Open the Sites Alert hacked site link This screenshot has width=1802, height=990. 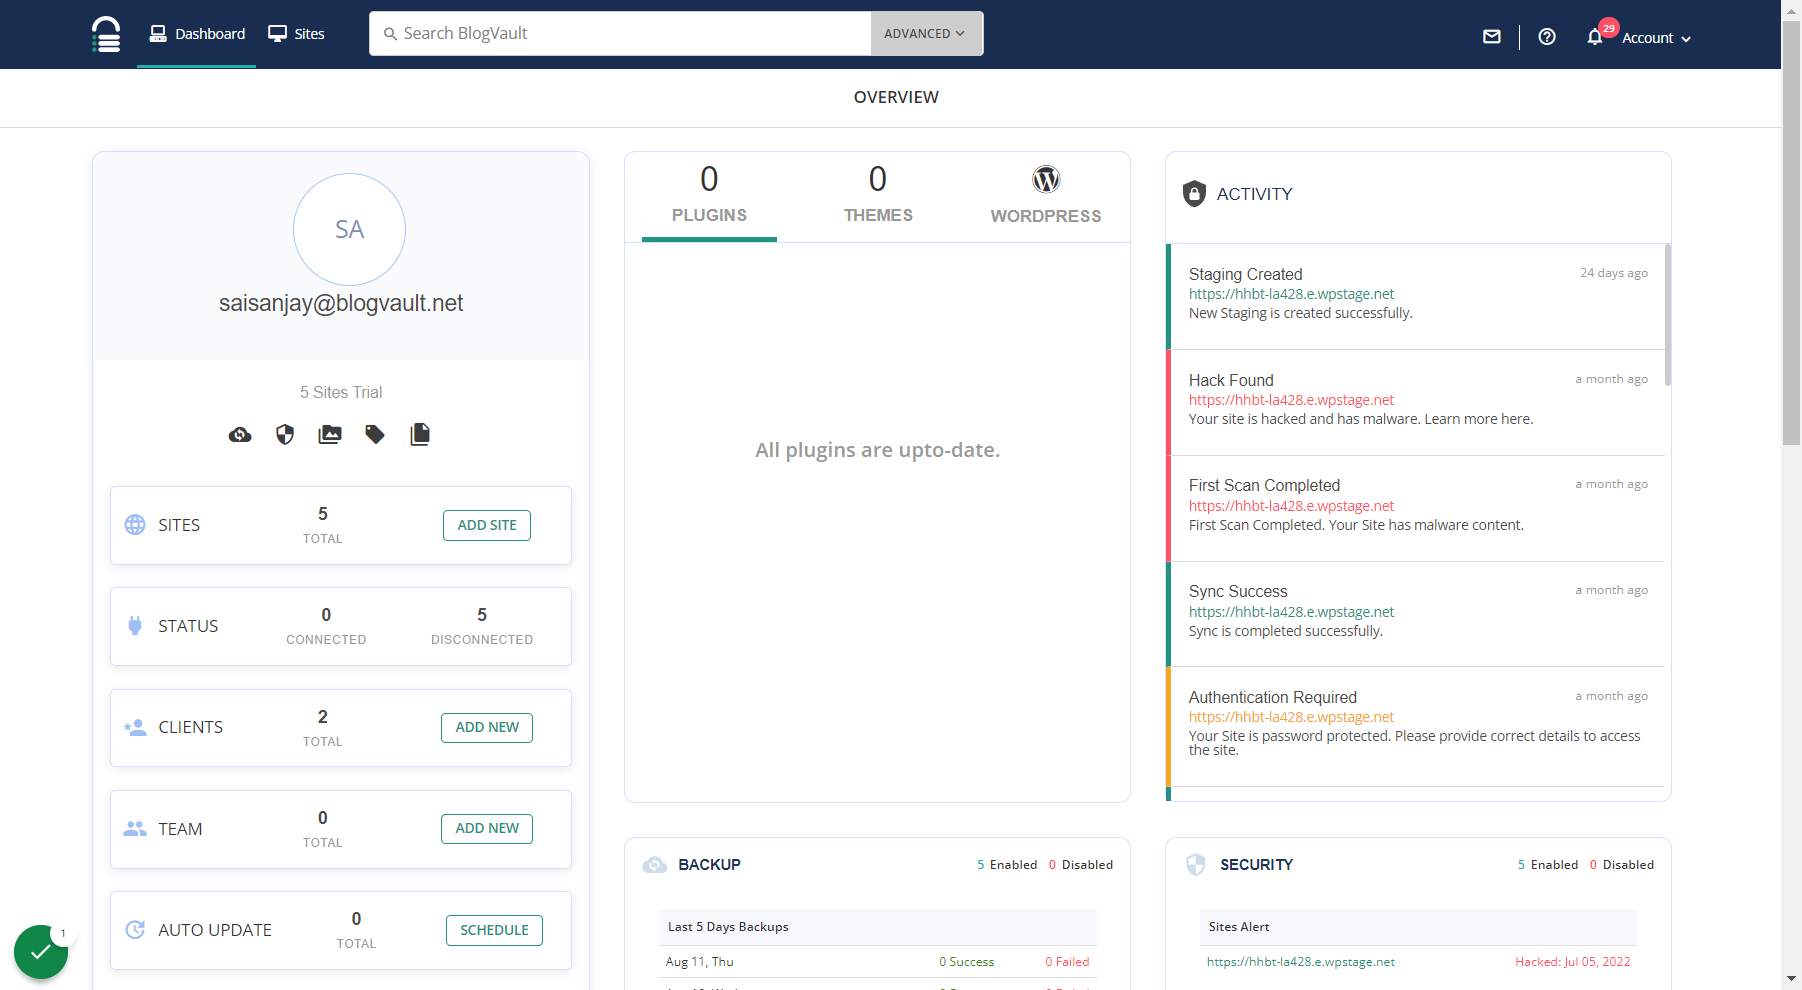pyautogui.click(x=1301, y=962)
